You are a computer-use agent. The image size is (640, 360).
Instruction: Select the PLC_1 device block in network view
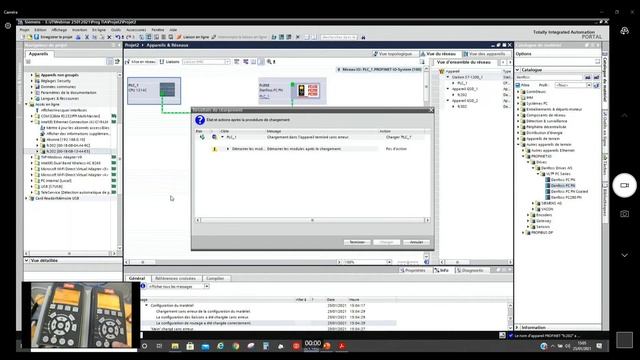coord(154,91)
